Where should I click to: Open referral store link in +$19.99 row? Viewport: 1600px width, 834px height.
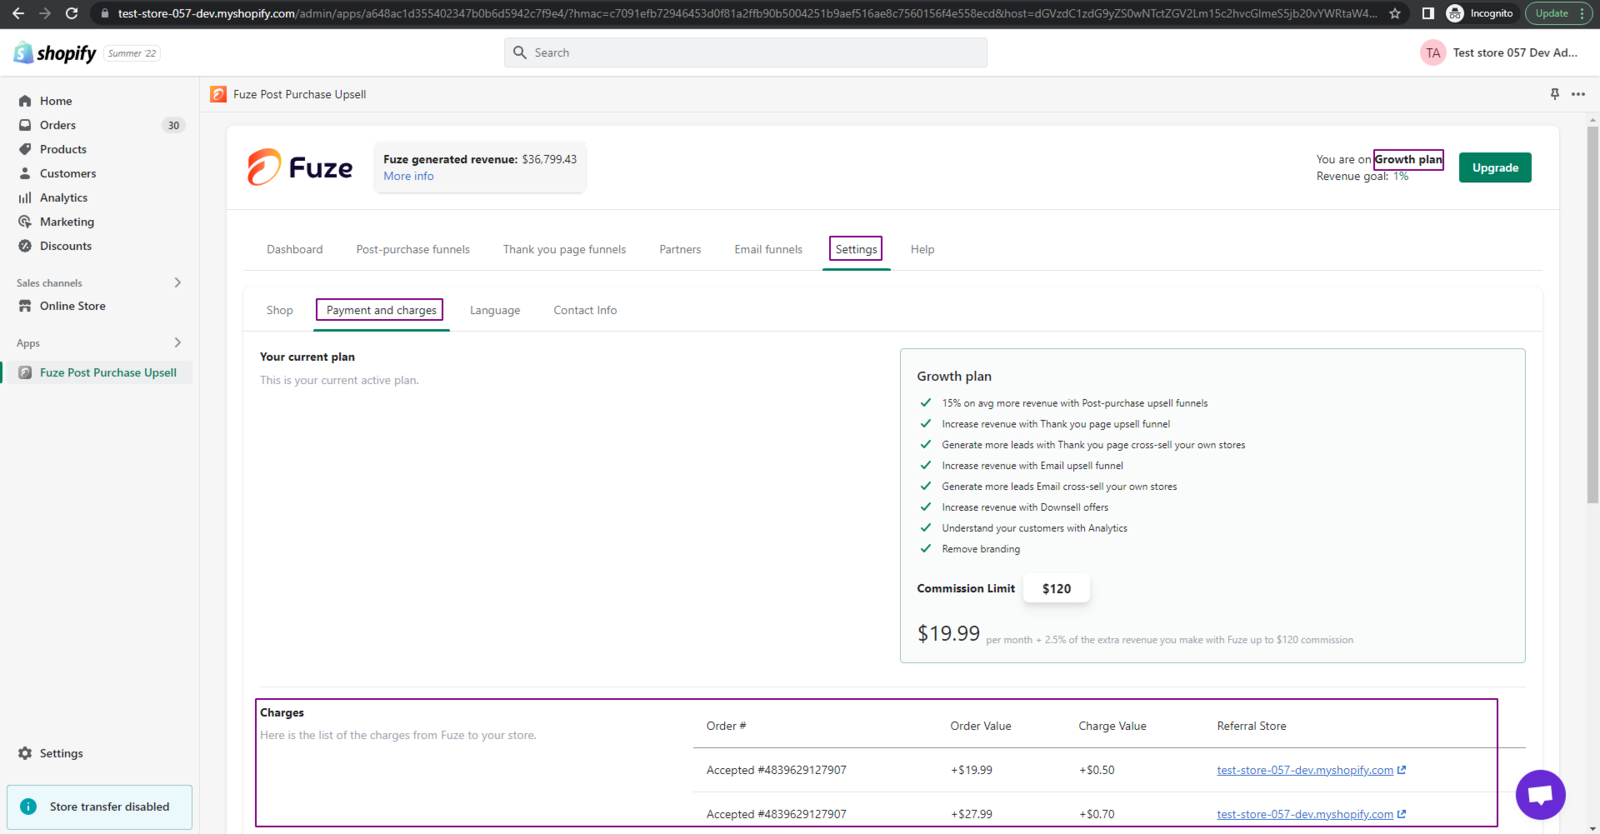pyautogui.click(x=1311, y=770)
